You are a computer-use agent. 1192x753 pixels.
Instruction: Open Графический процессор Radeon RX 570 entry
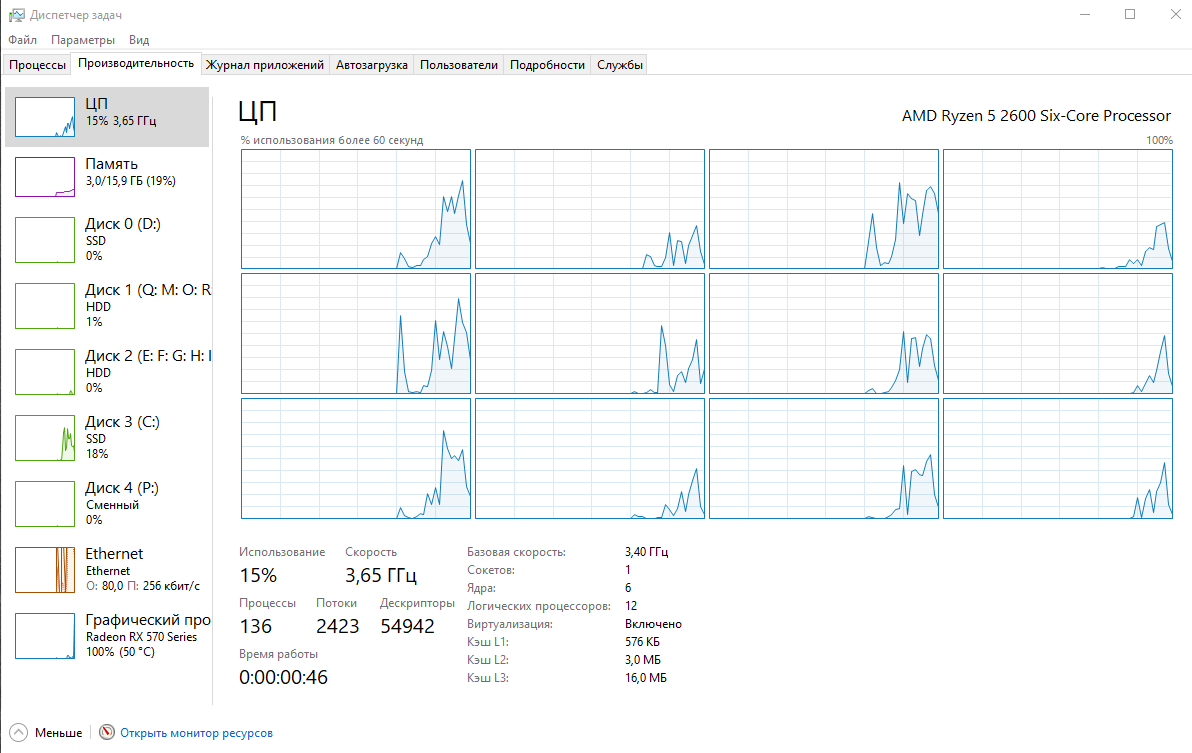107,636
